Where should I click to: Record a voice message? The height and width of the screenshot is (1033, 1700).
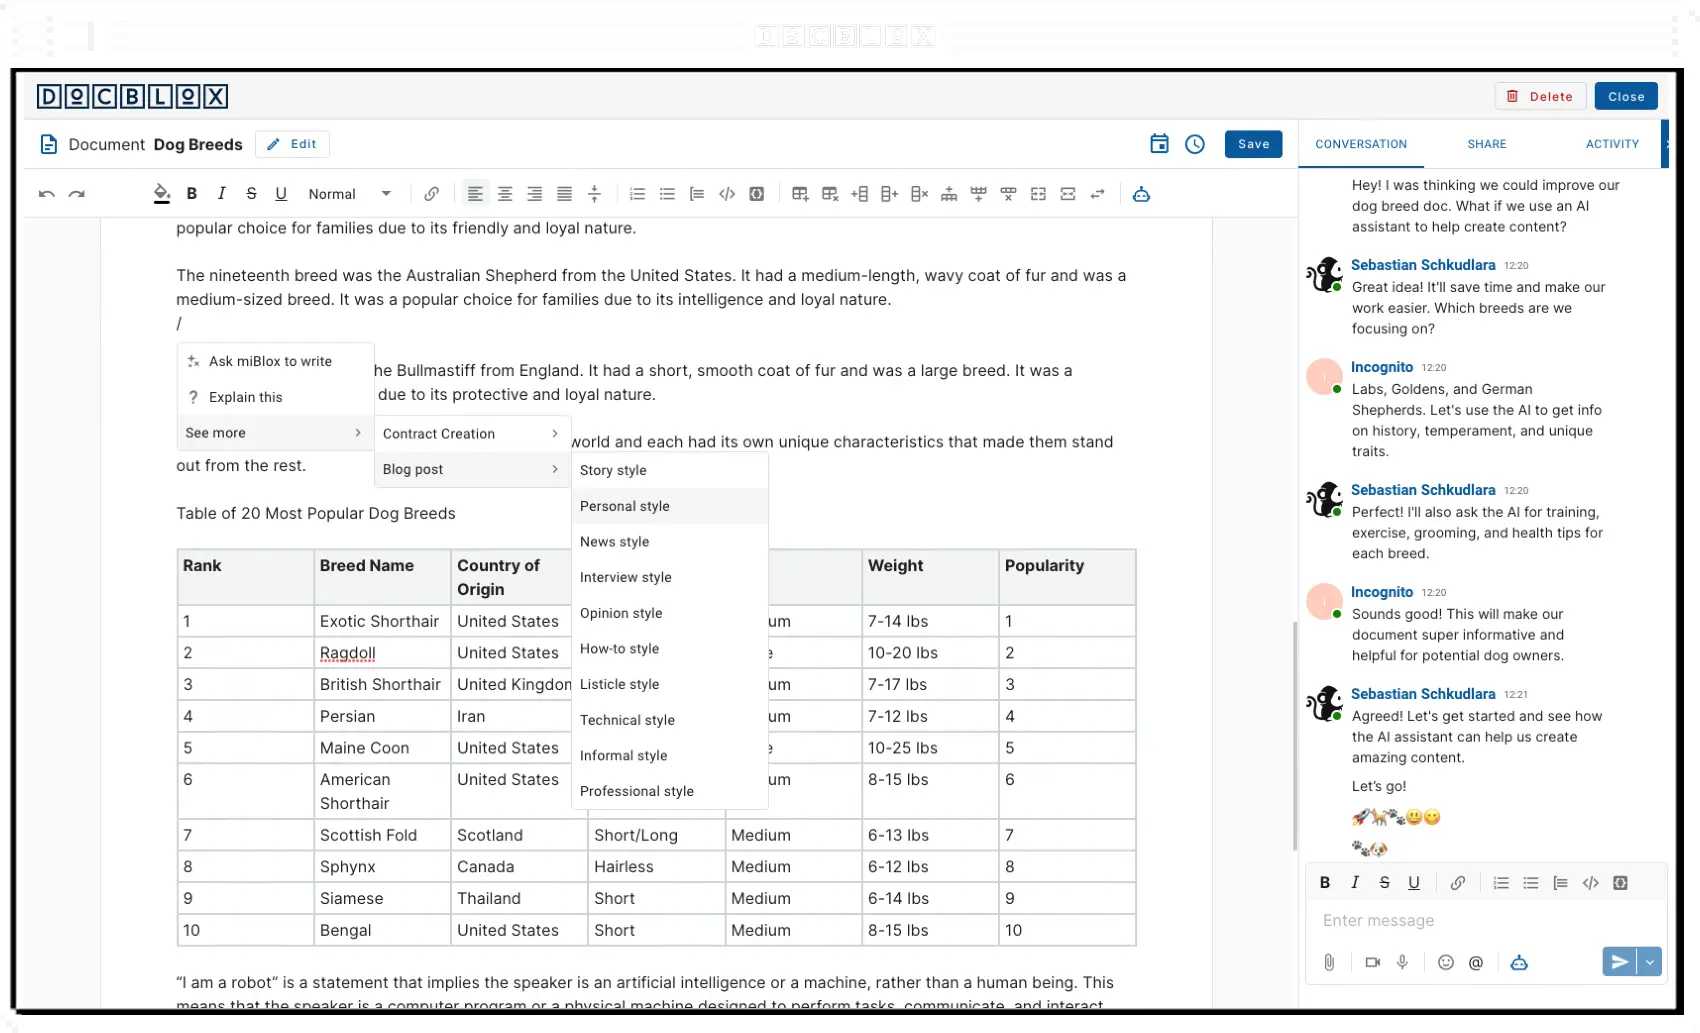pos(1402,962)
